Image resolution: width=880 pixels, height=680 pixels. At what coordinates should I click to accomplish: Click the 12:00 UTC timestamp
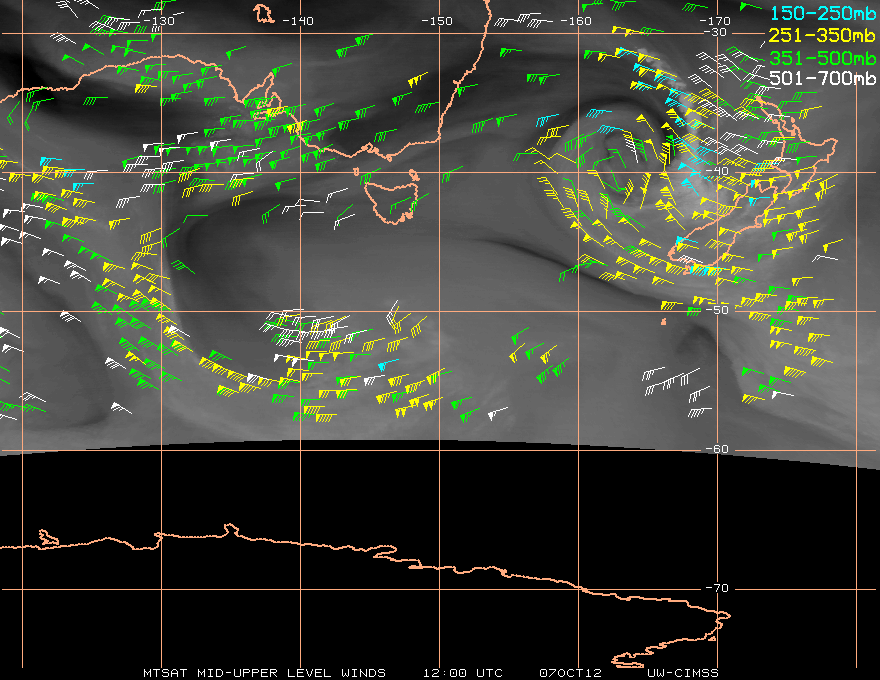tap(462, 673)
